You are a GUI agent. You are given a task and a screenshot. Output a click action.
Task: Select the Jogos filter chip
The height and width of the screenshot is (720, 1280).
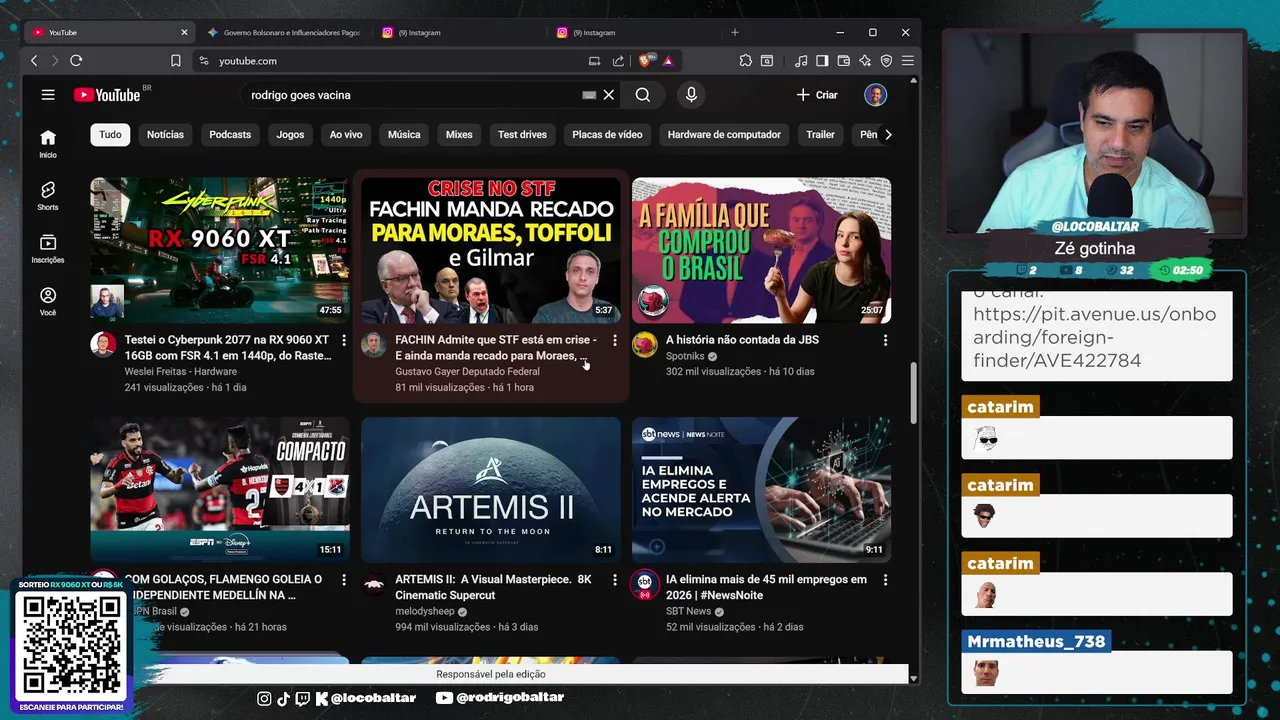(290, 134)
